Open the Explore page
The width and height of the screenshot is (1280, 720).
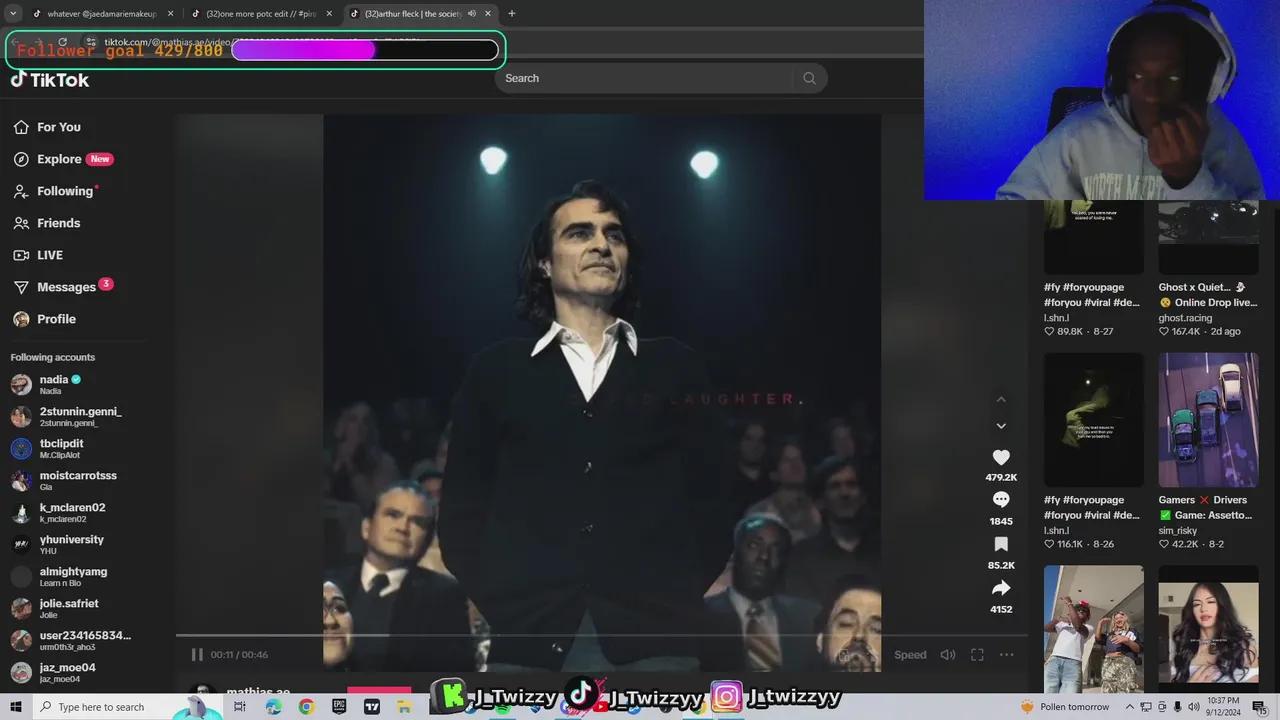pos(63,159)
